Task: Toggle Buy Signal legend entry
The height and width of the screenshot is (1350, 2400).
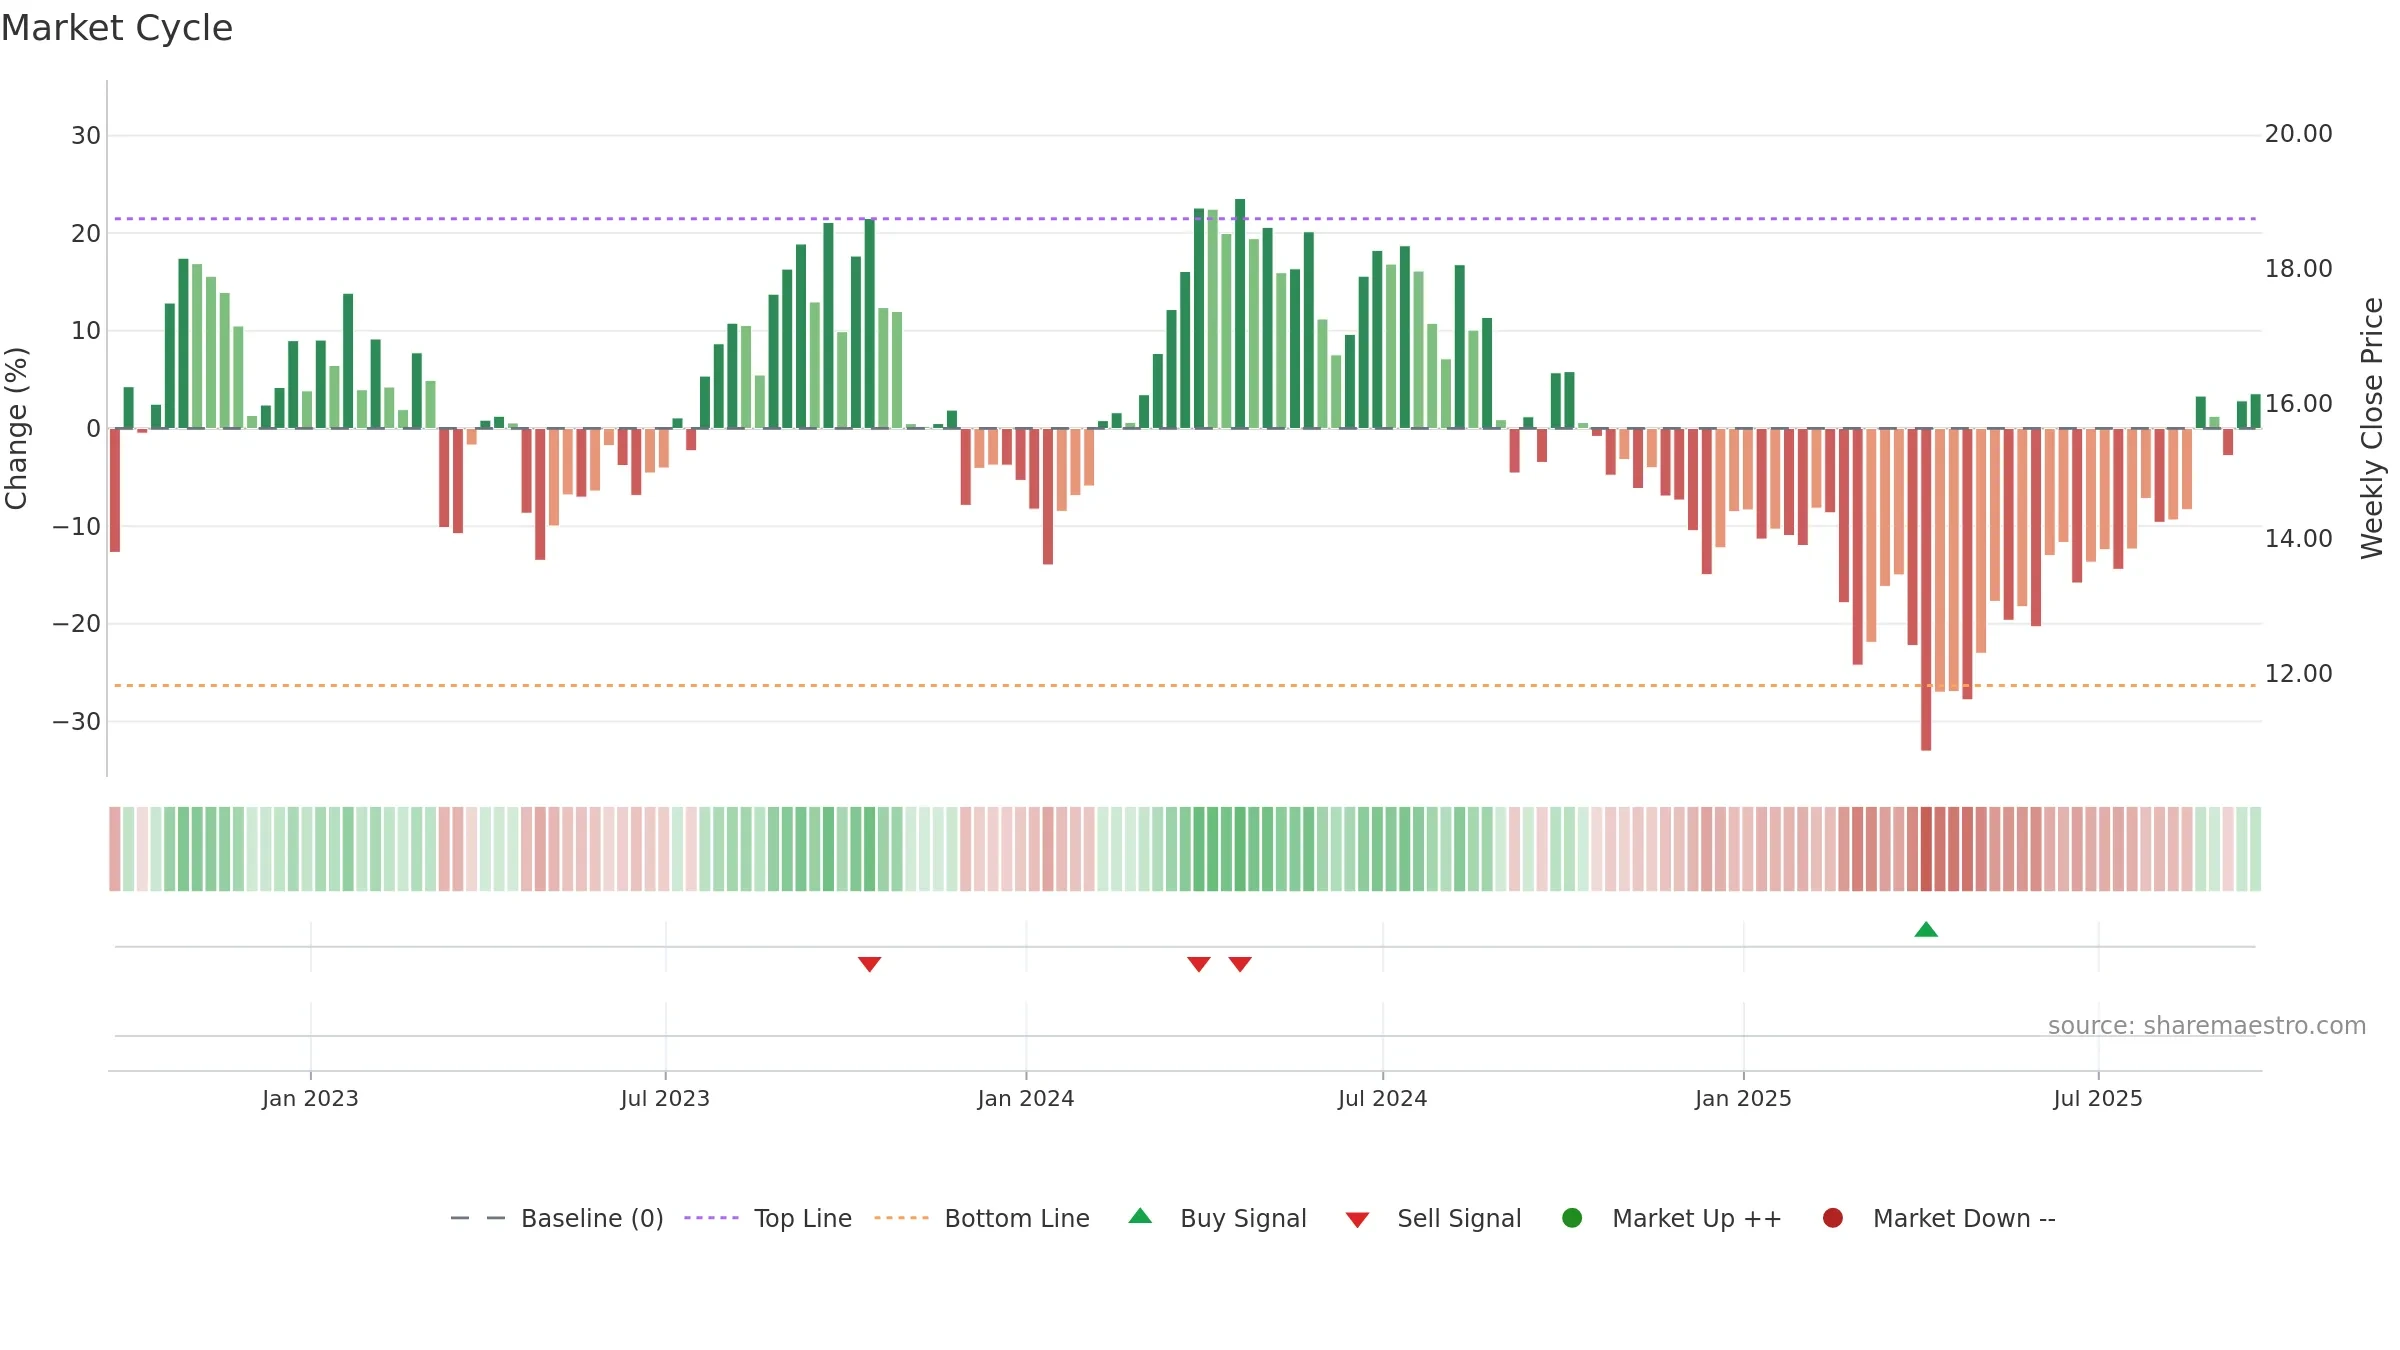Action: 1217,1219
